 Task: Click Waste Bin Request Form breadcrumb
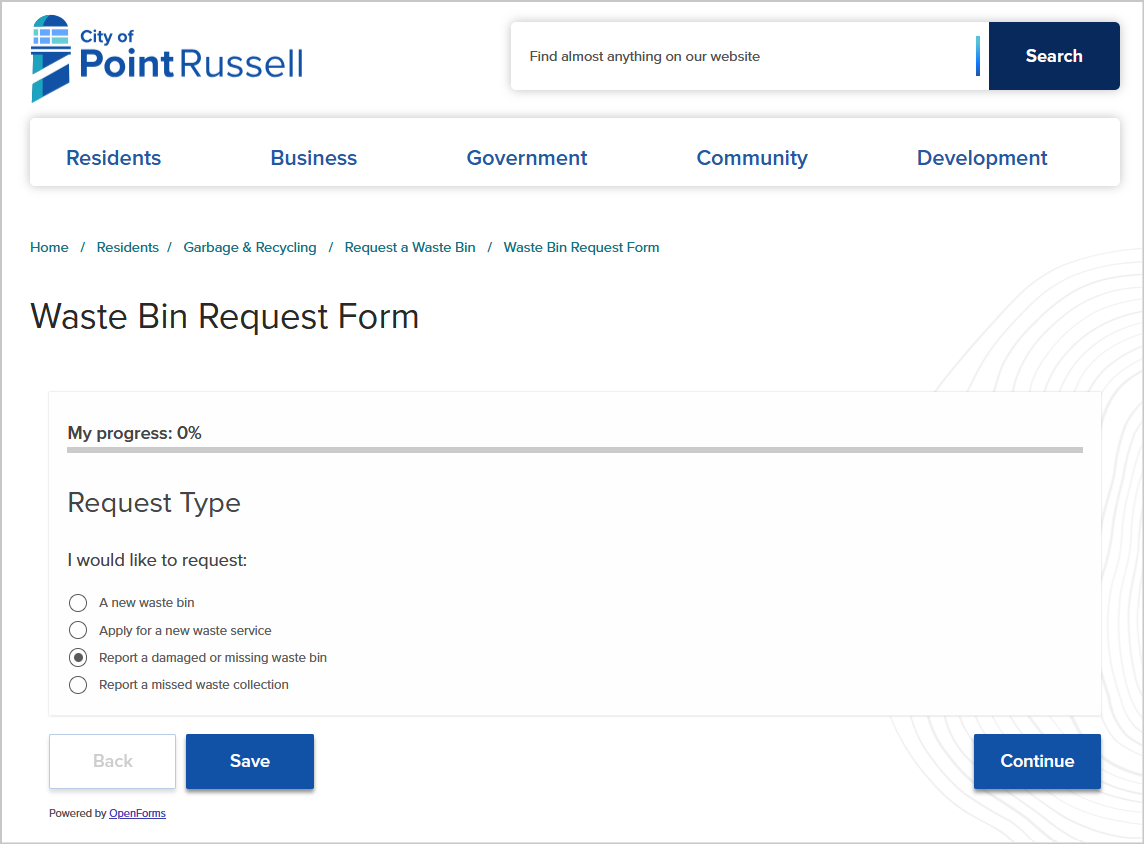(581, 247)
